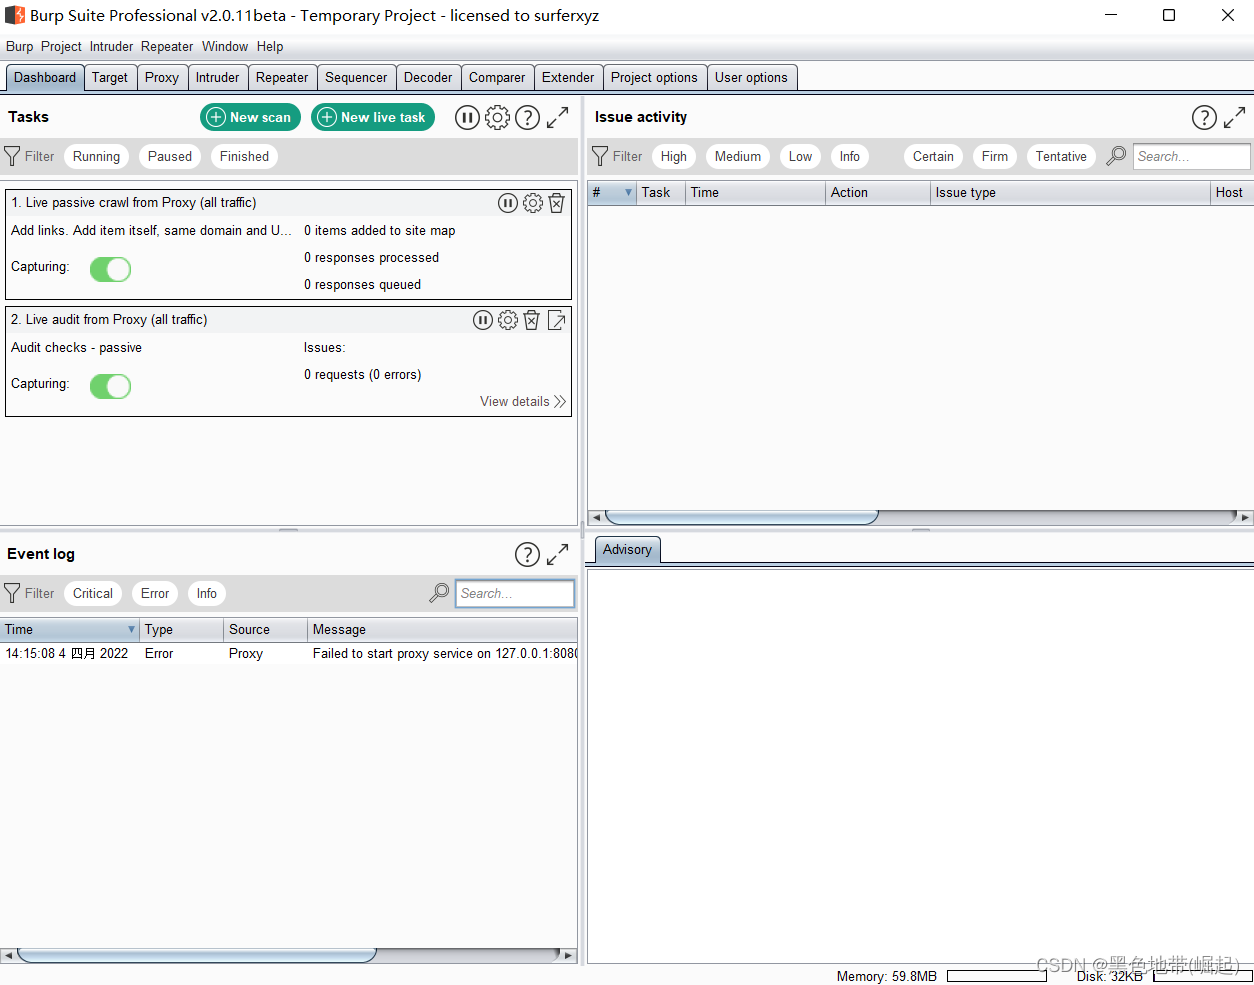Switch to the Target tab
The image size is (1254, 985).
[x=110, y=78]
